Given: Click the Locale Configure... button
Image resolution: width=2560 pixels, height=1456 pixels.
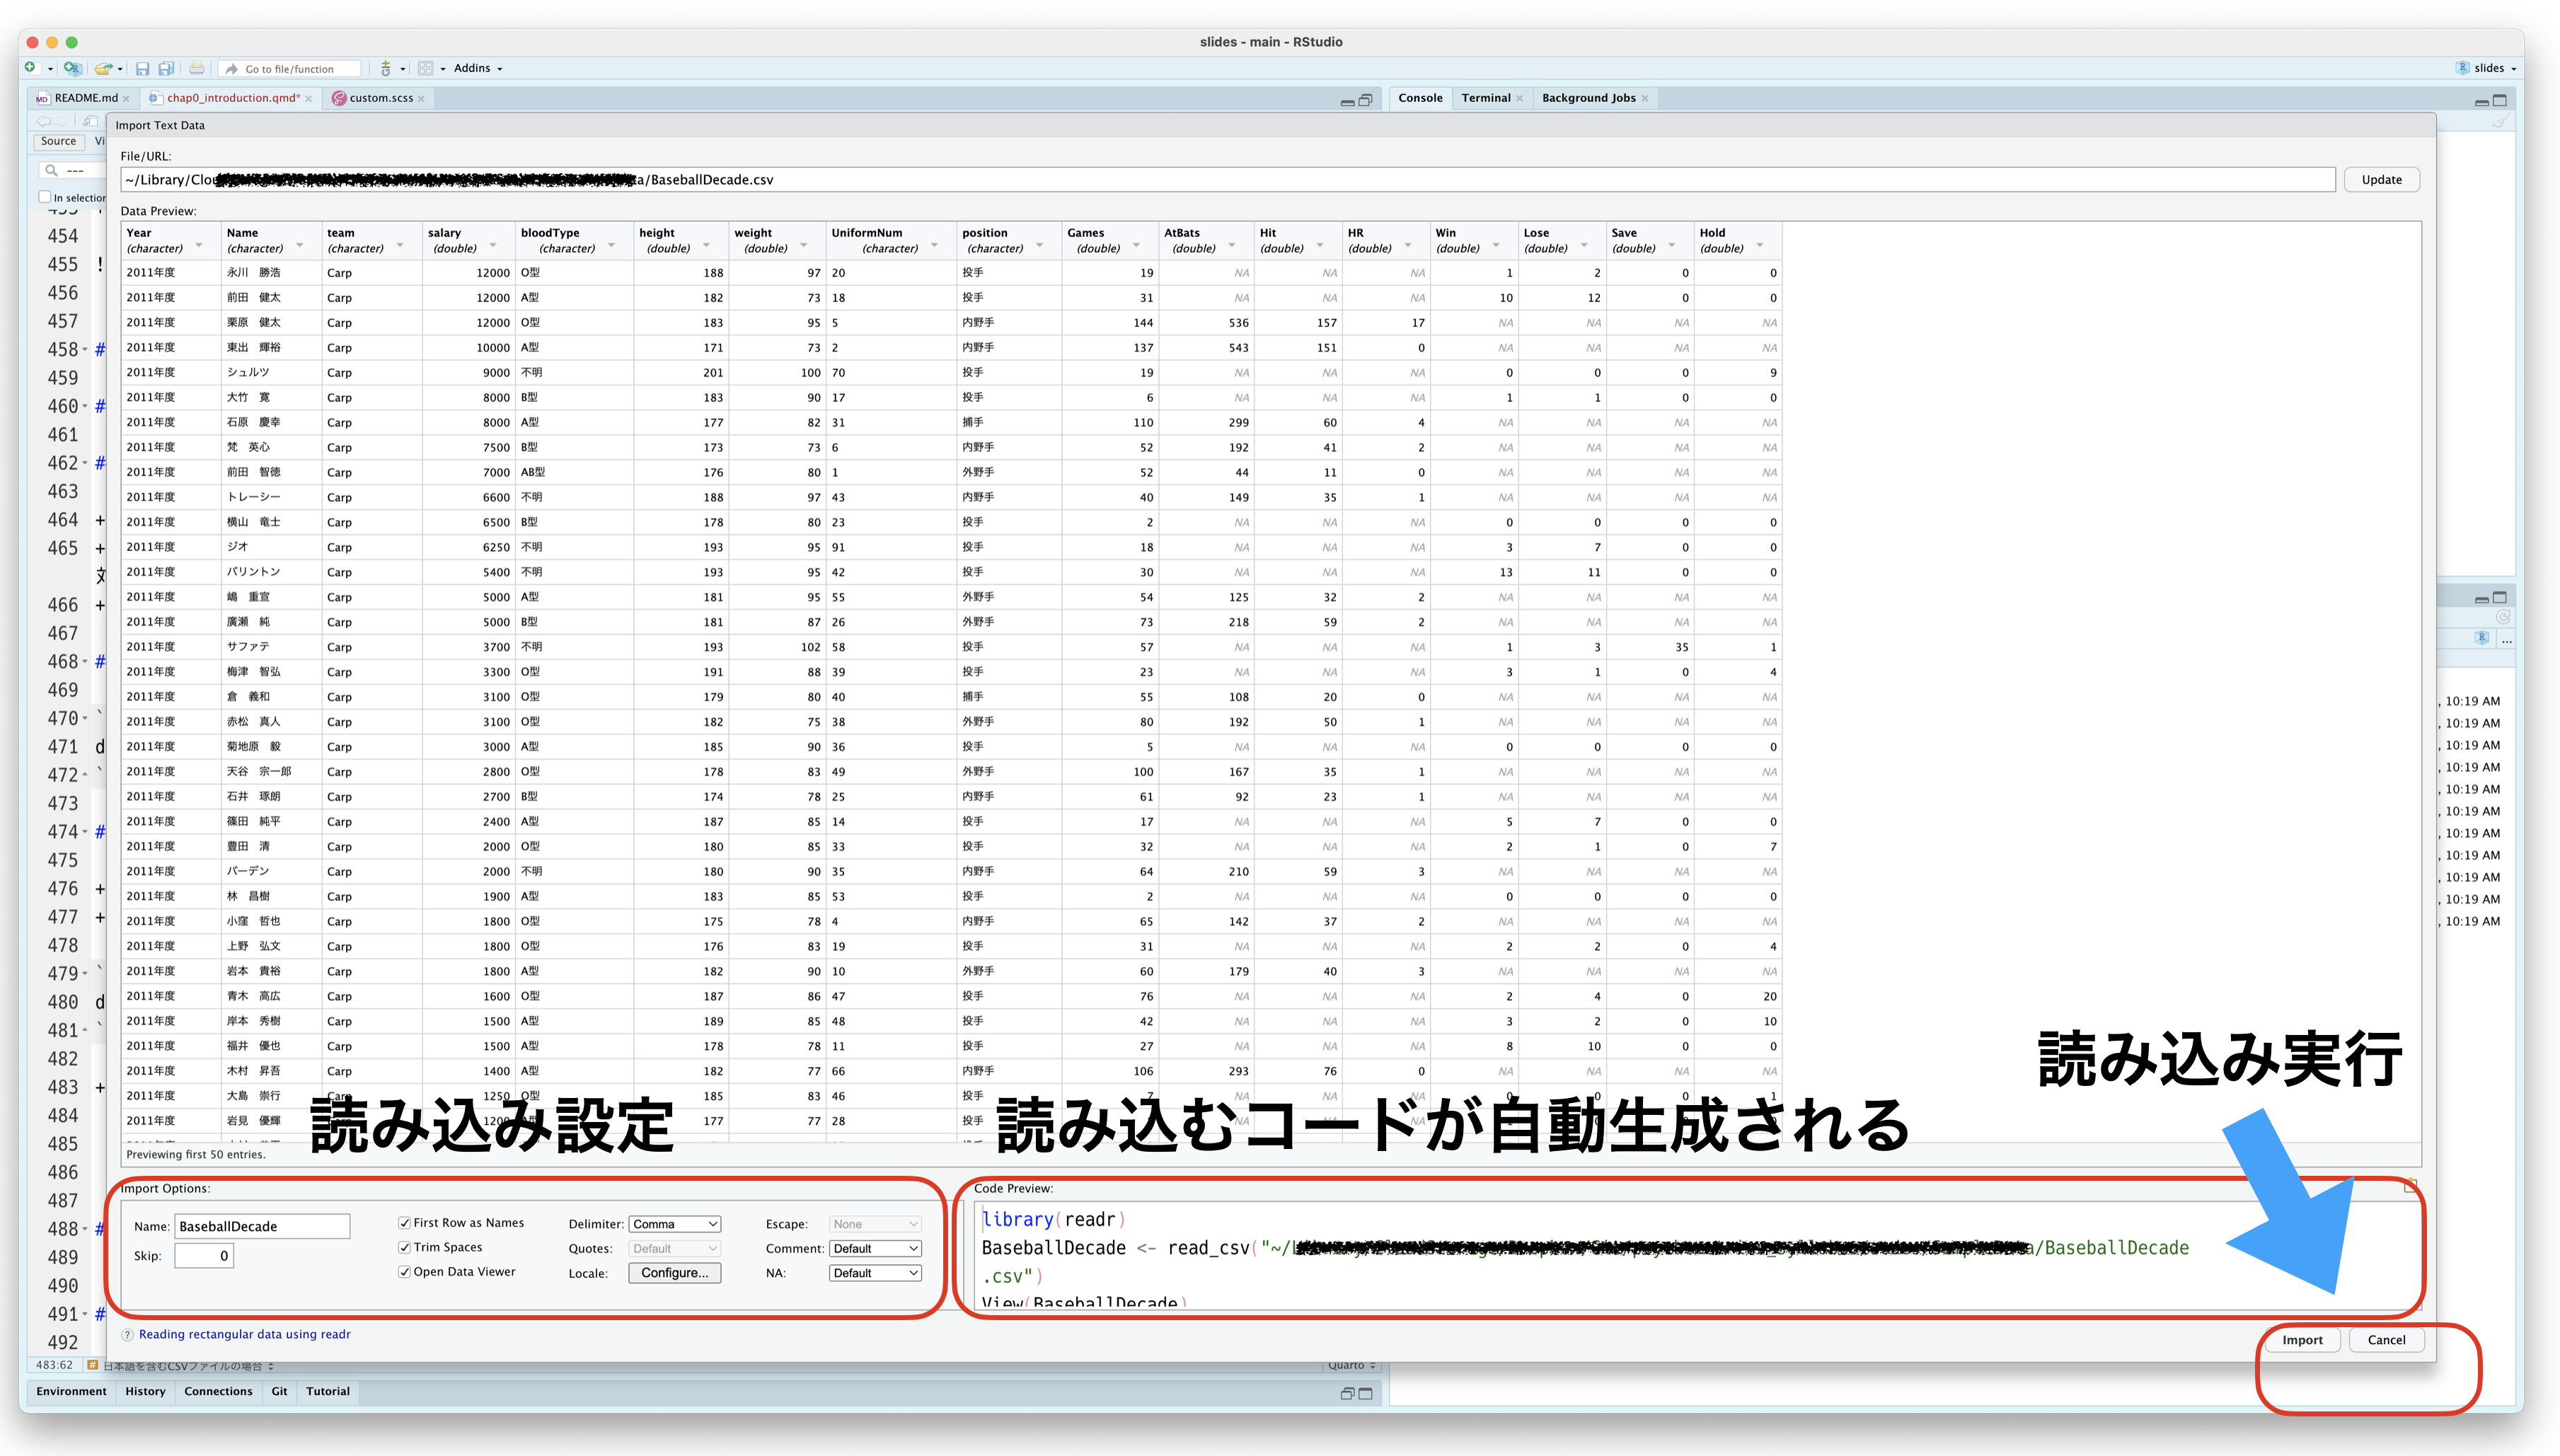Looking at the screenshot, I should coord(675,1273).
